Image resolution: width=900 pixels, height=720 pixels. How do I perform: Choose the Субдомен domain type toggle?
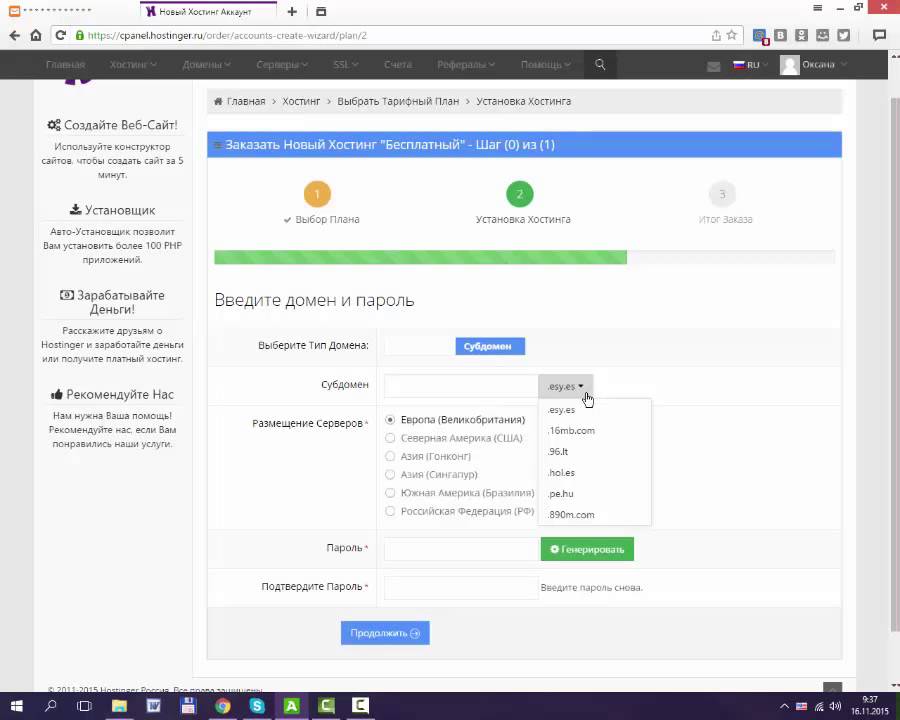[490, 346]
